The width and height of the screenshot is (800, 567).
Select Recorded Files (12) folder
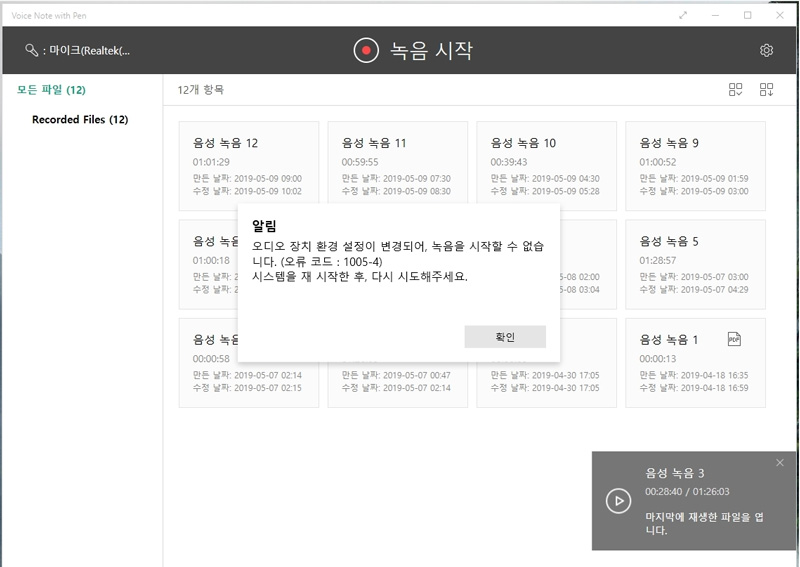coord(80,119)
